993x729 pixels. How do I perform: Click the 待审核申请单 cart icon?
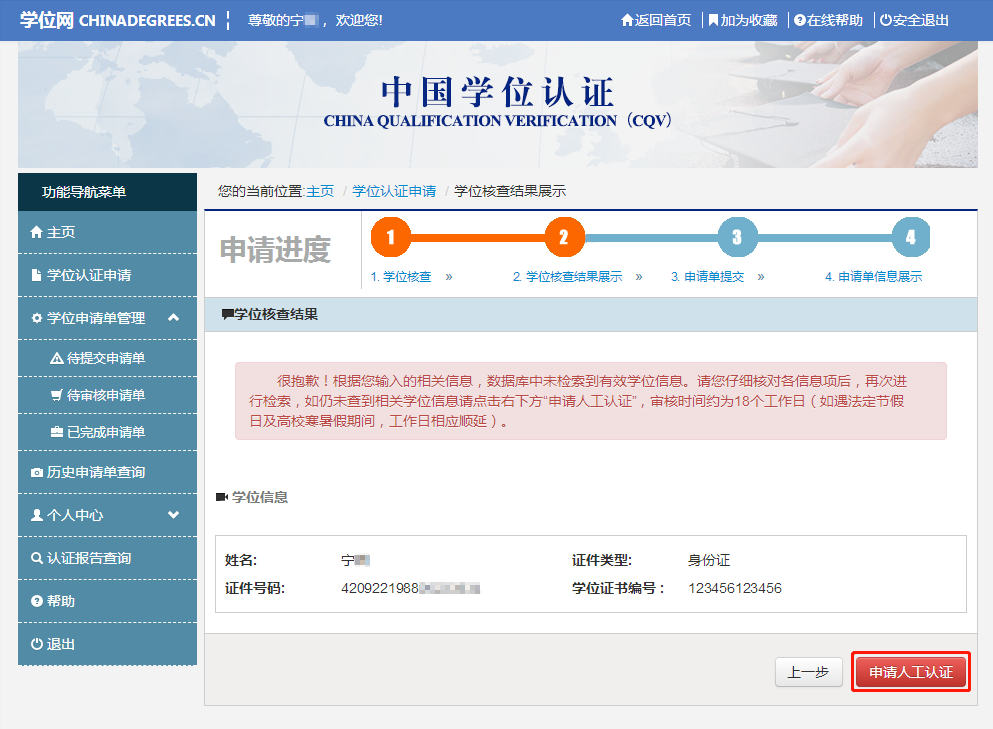tap(56, 395)
